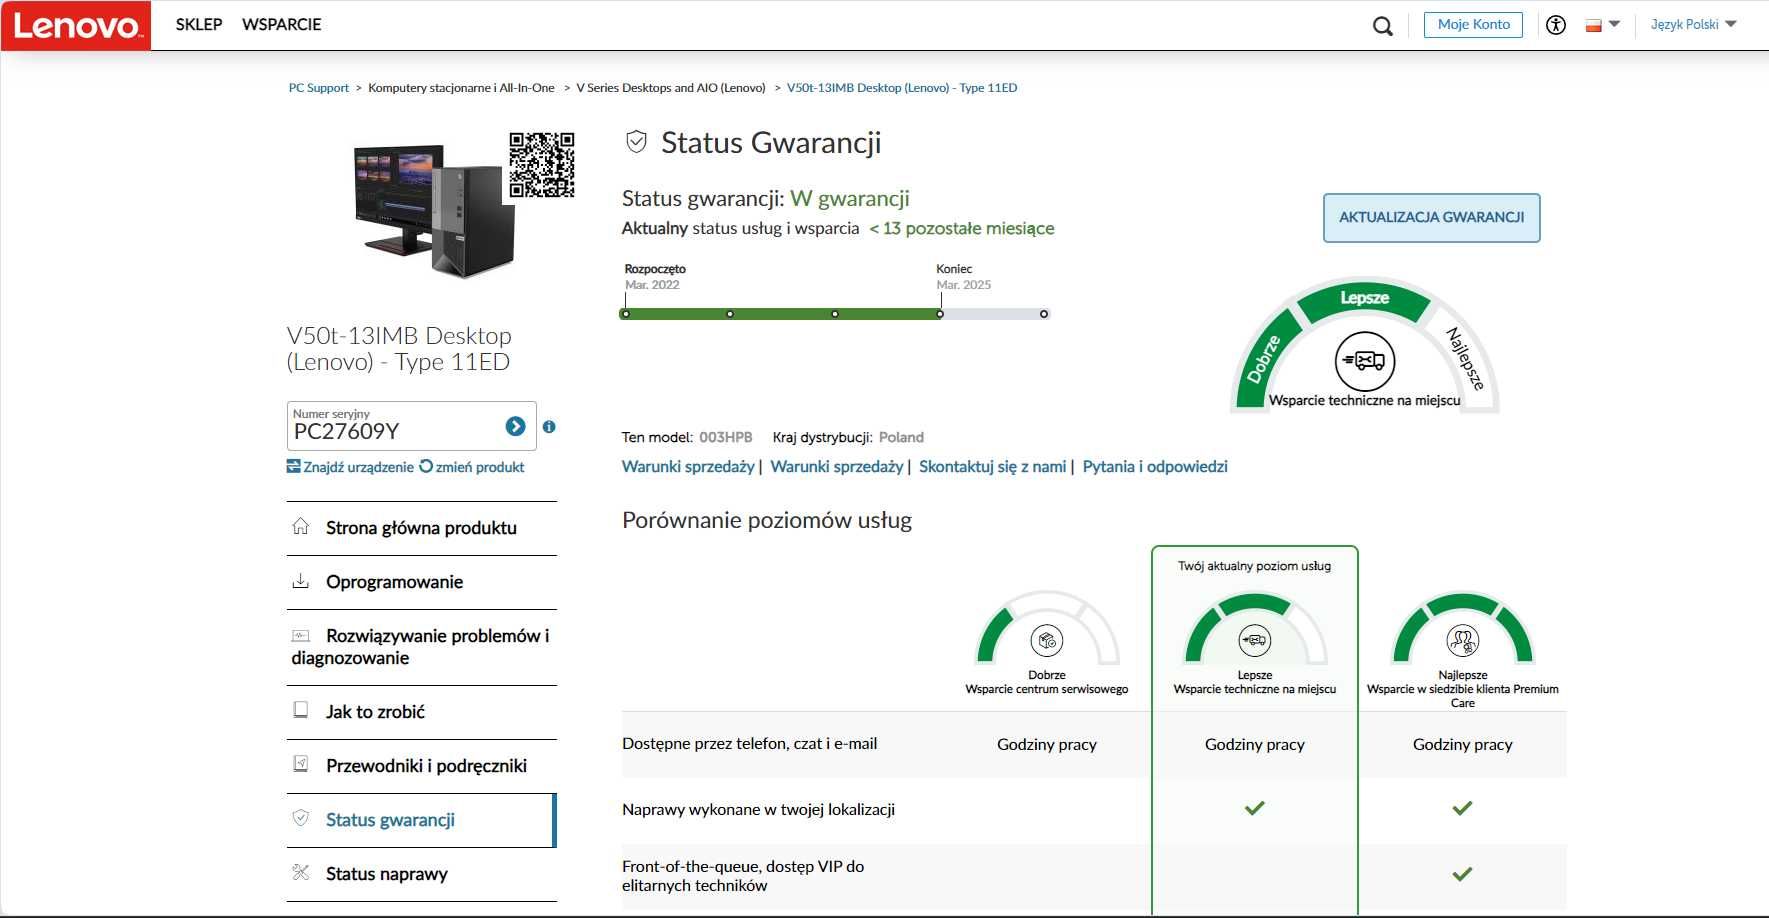
Task: Click the Lenovo logo
Action: pyautogui.click(x=76, y=25)
